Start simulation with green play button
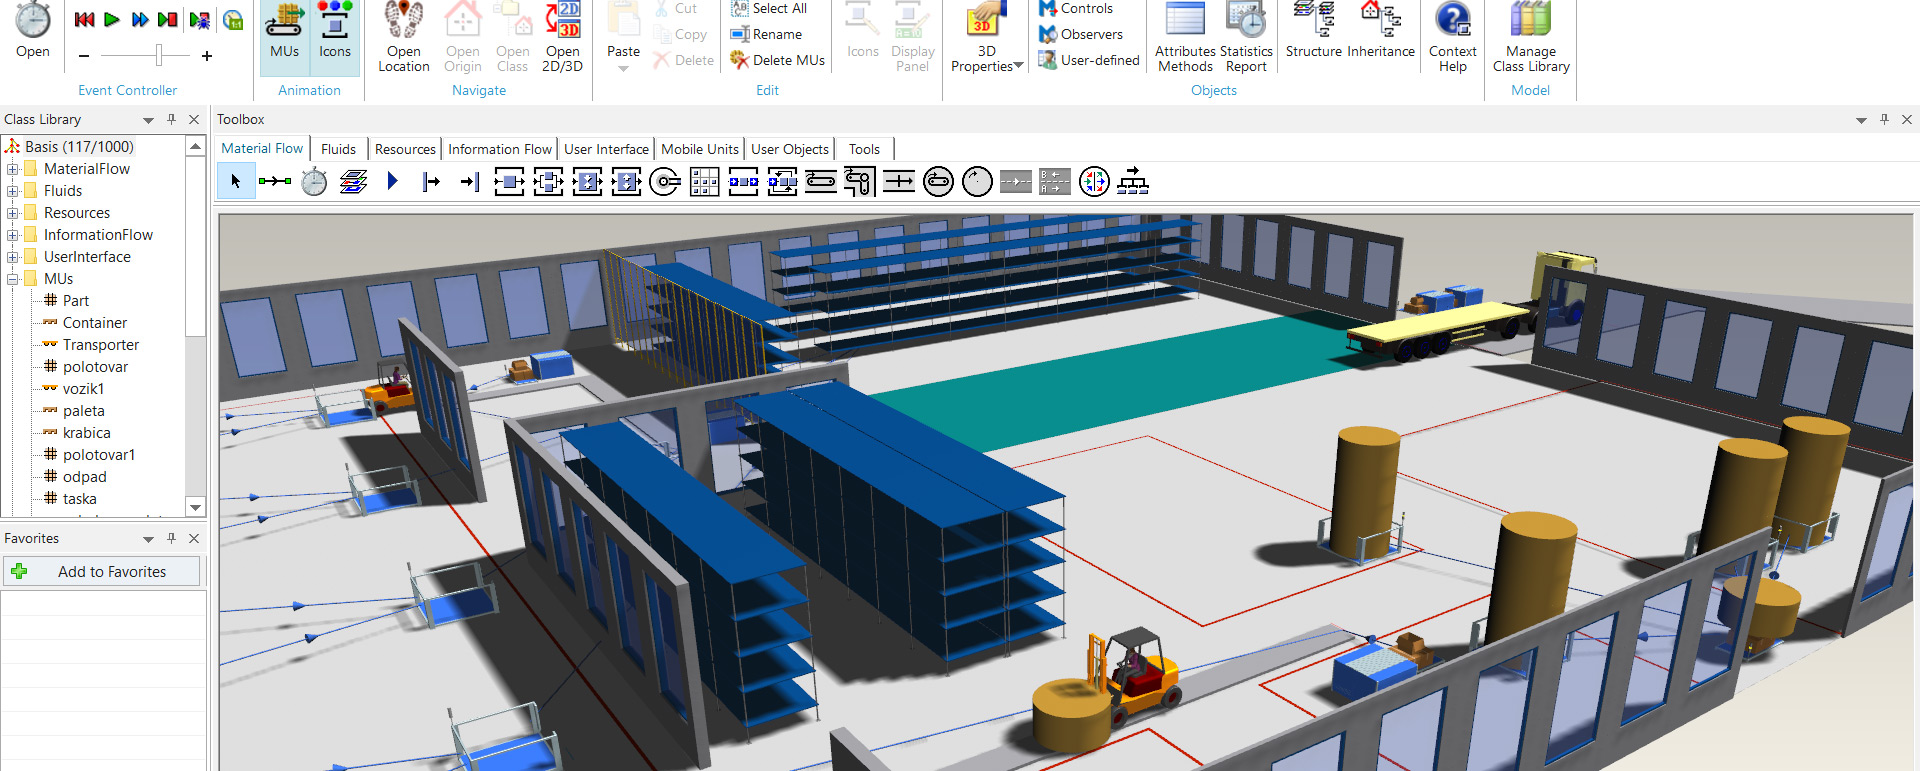 pyautogui.click(x=112, y=19)
